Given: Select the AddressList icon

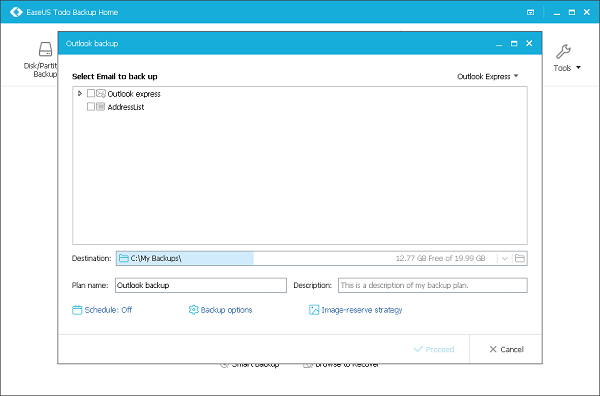Looking at the screenshot, I should pyautogui.click(x=101, y=107).
